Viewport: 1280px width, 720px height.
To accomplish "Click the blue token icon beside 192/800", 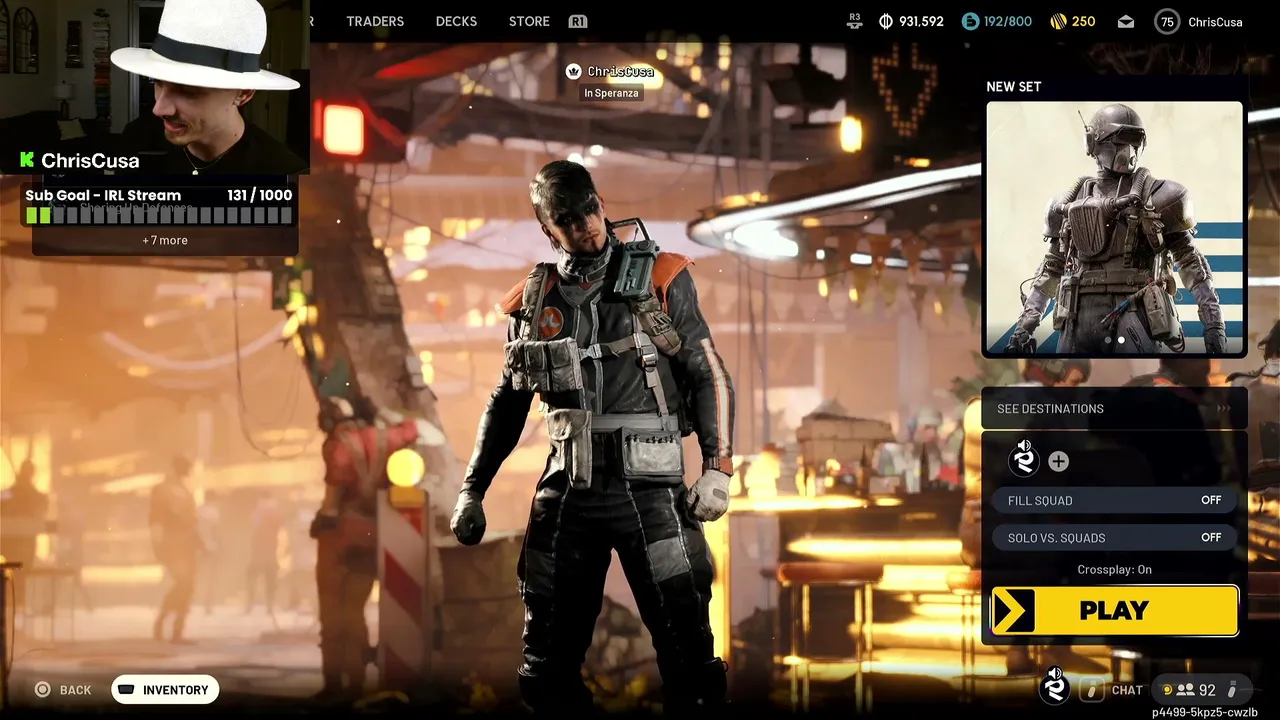I will (970, 21).
